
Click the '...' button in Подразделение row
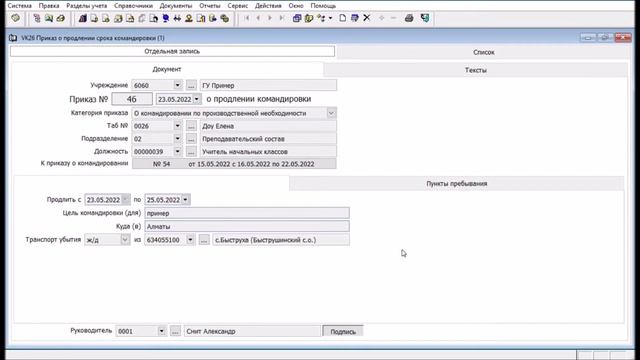point(191,139)
